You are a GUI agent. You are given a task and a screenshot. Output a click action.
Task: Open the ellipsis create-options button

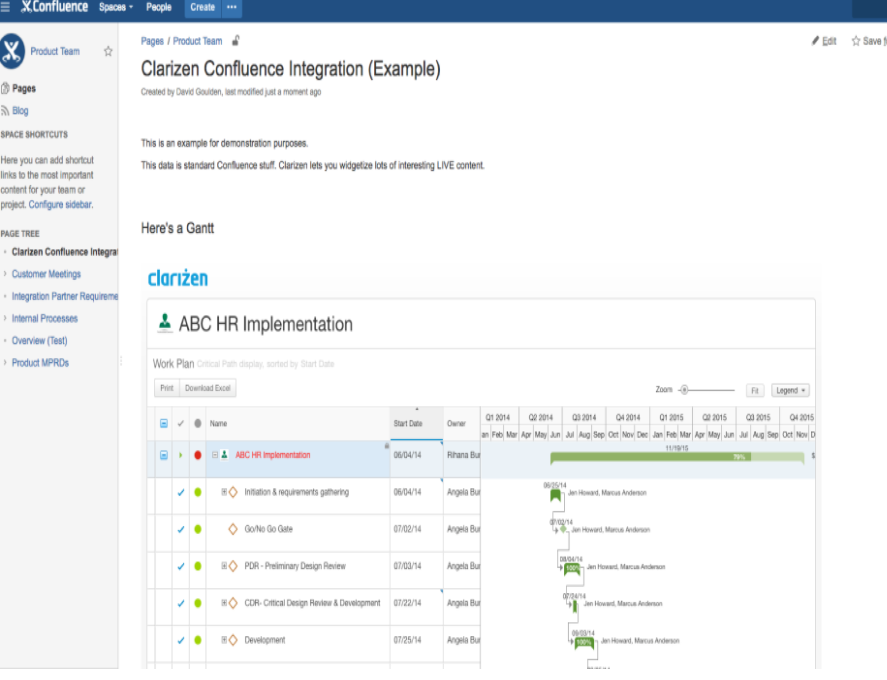(x=231, y=7)
